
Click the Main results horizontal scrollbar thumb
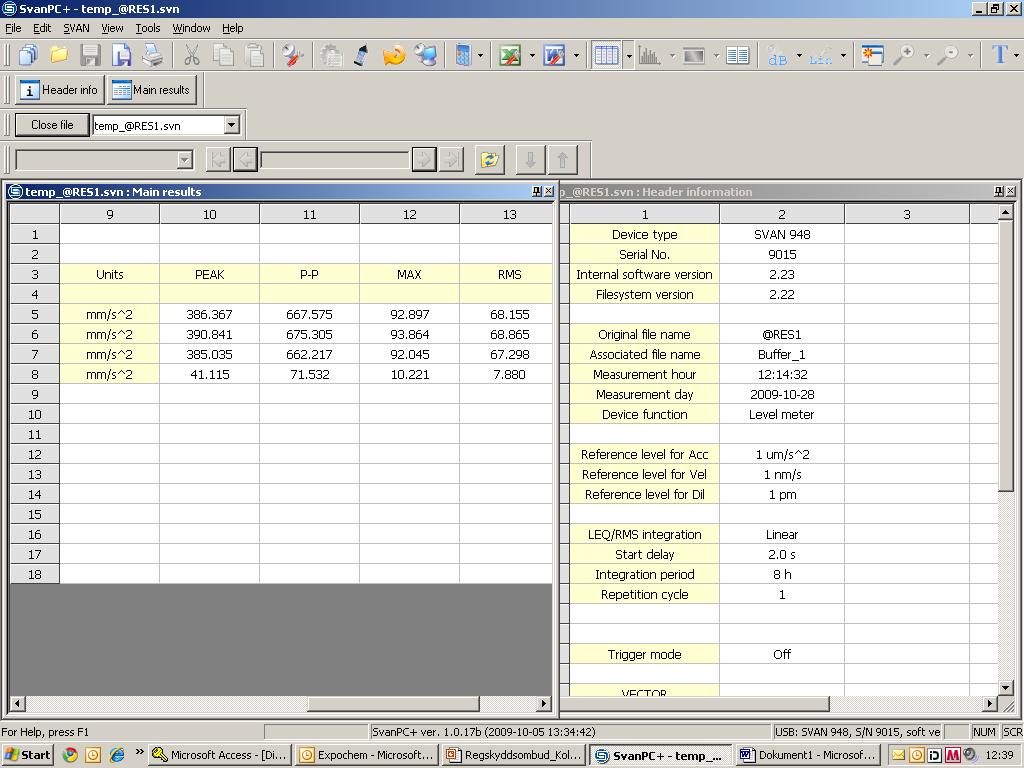[393, 703]
